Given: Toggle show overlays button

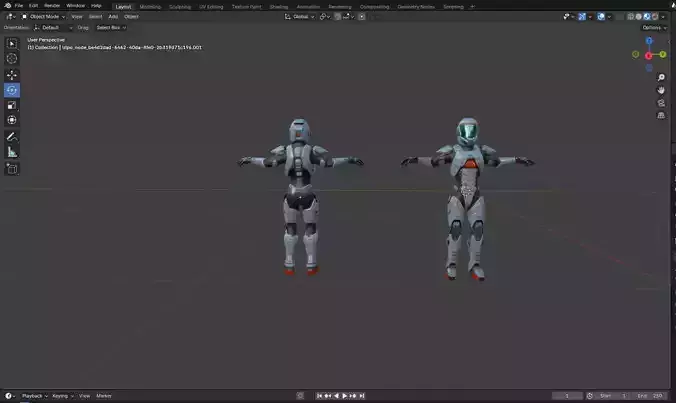Looking at the screenshot, I should click(601, 17).
